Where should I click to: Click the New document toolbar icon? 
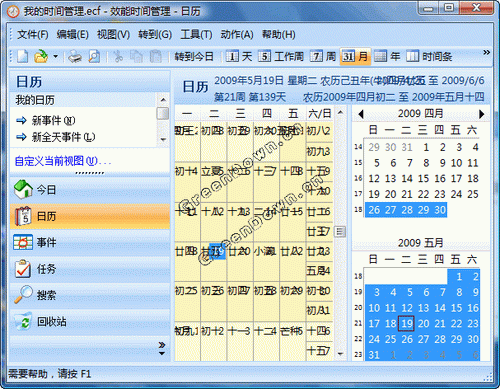[22, 56]
